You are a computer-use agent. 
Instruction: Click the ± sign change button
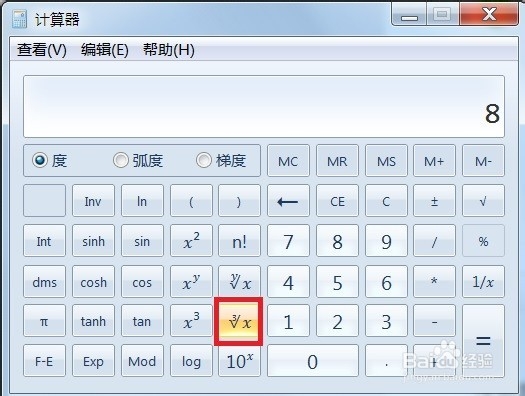coord(434,201)
